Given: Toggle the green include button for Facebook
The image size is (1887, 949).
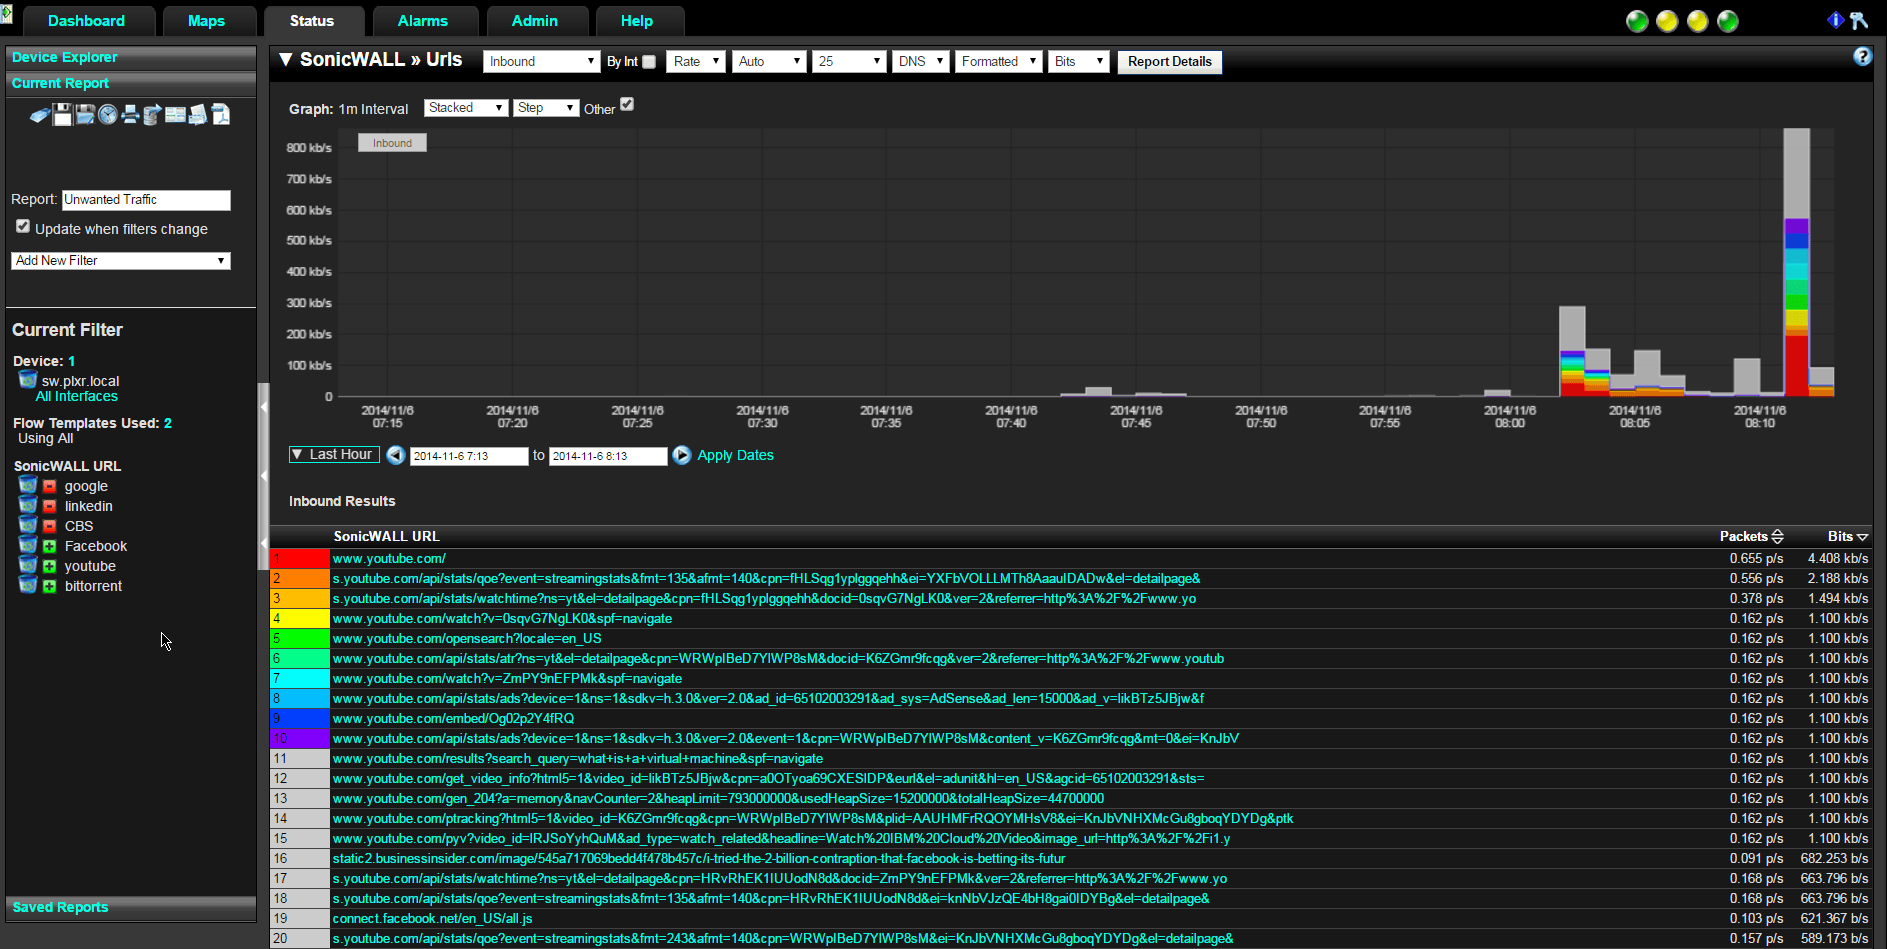Looking at the screenshot, I should click(49, 546).
